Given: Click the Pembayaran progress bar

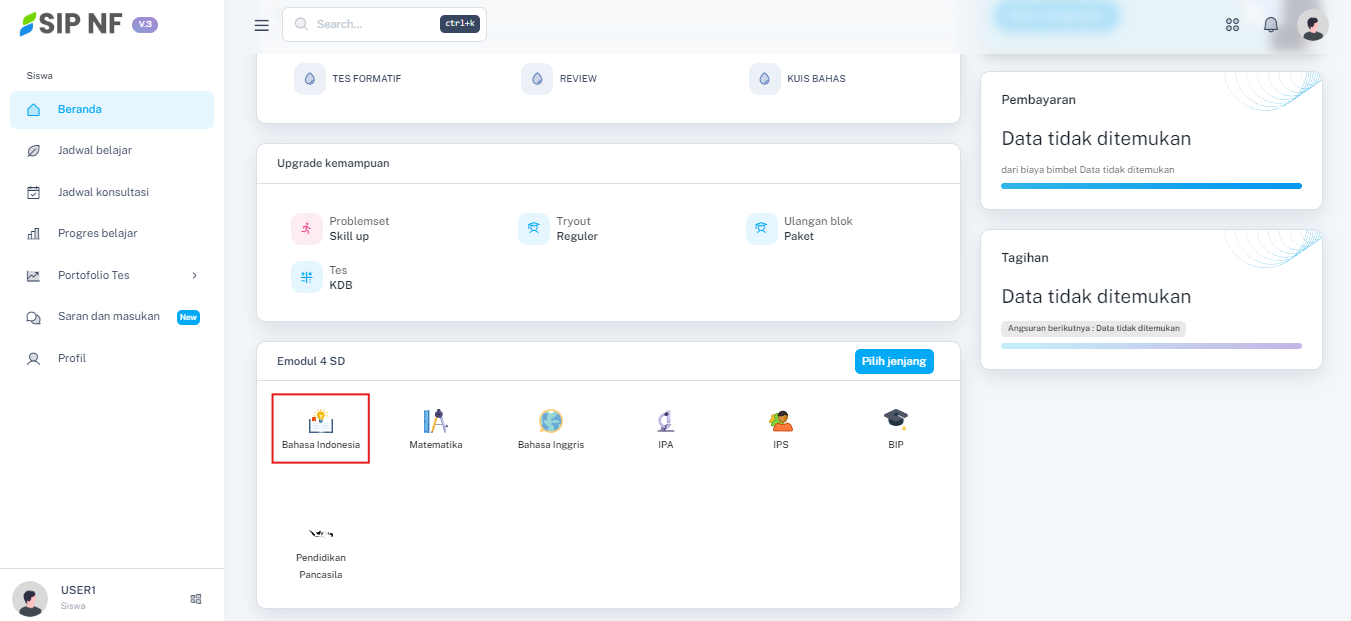Looking at the screenshot, I should [x=1151, y=186].
